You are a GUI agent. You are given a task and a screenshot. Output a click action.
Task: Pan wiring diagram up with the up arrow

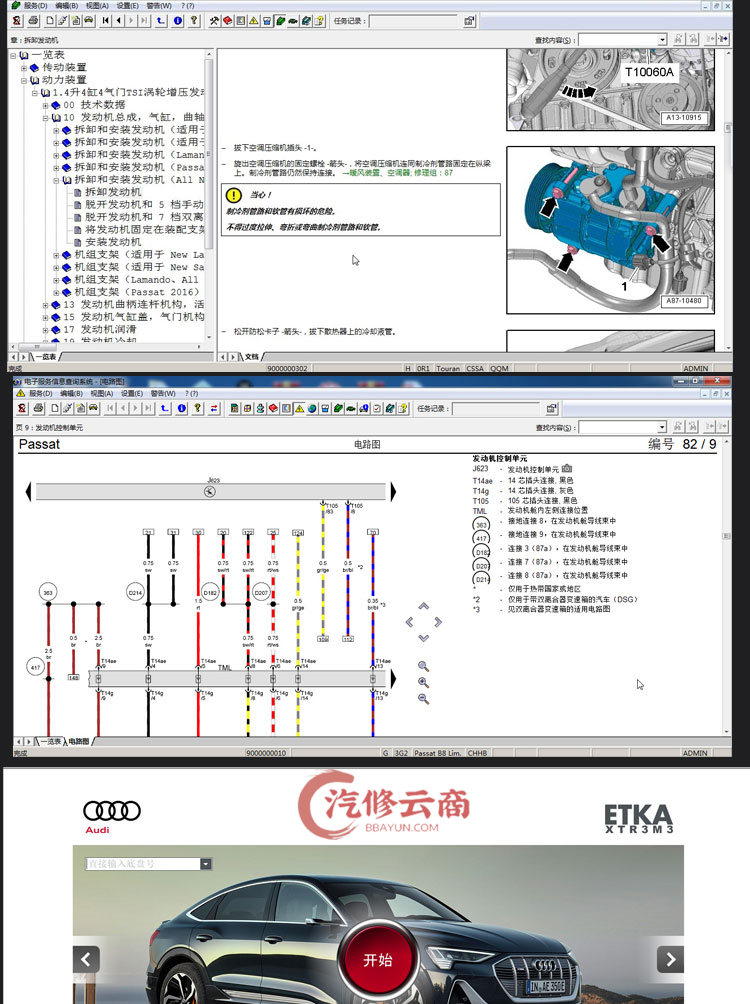click(423, 606)
